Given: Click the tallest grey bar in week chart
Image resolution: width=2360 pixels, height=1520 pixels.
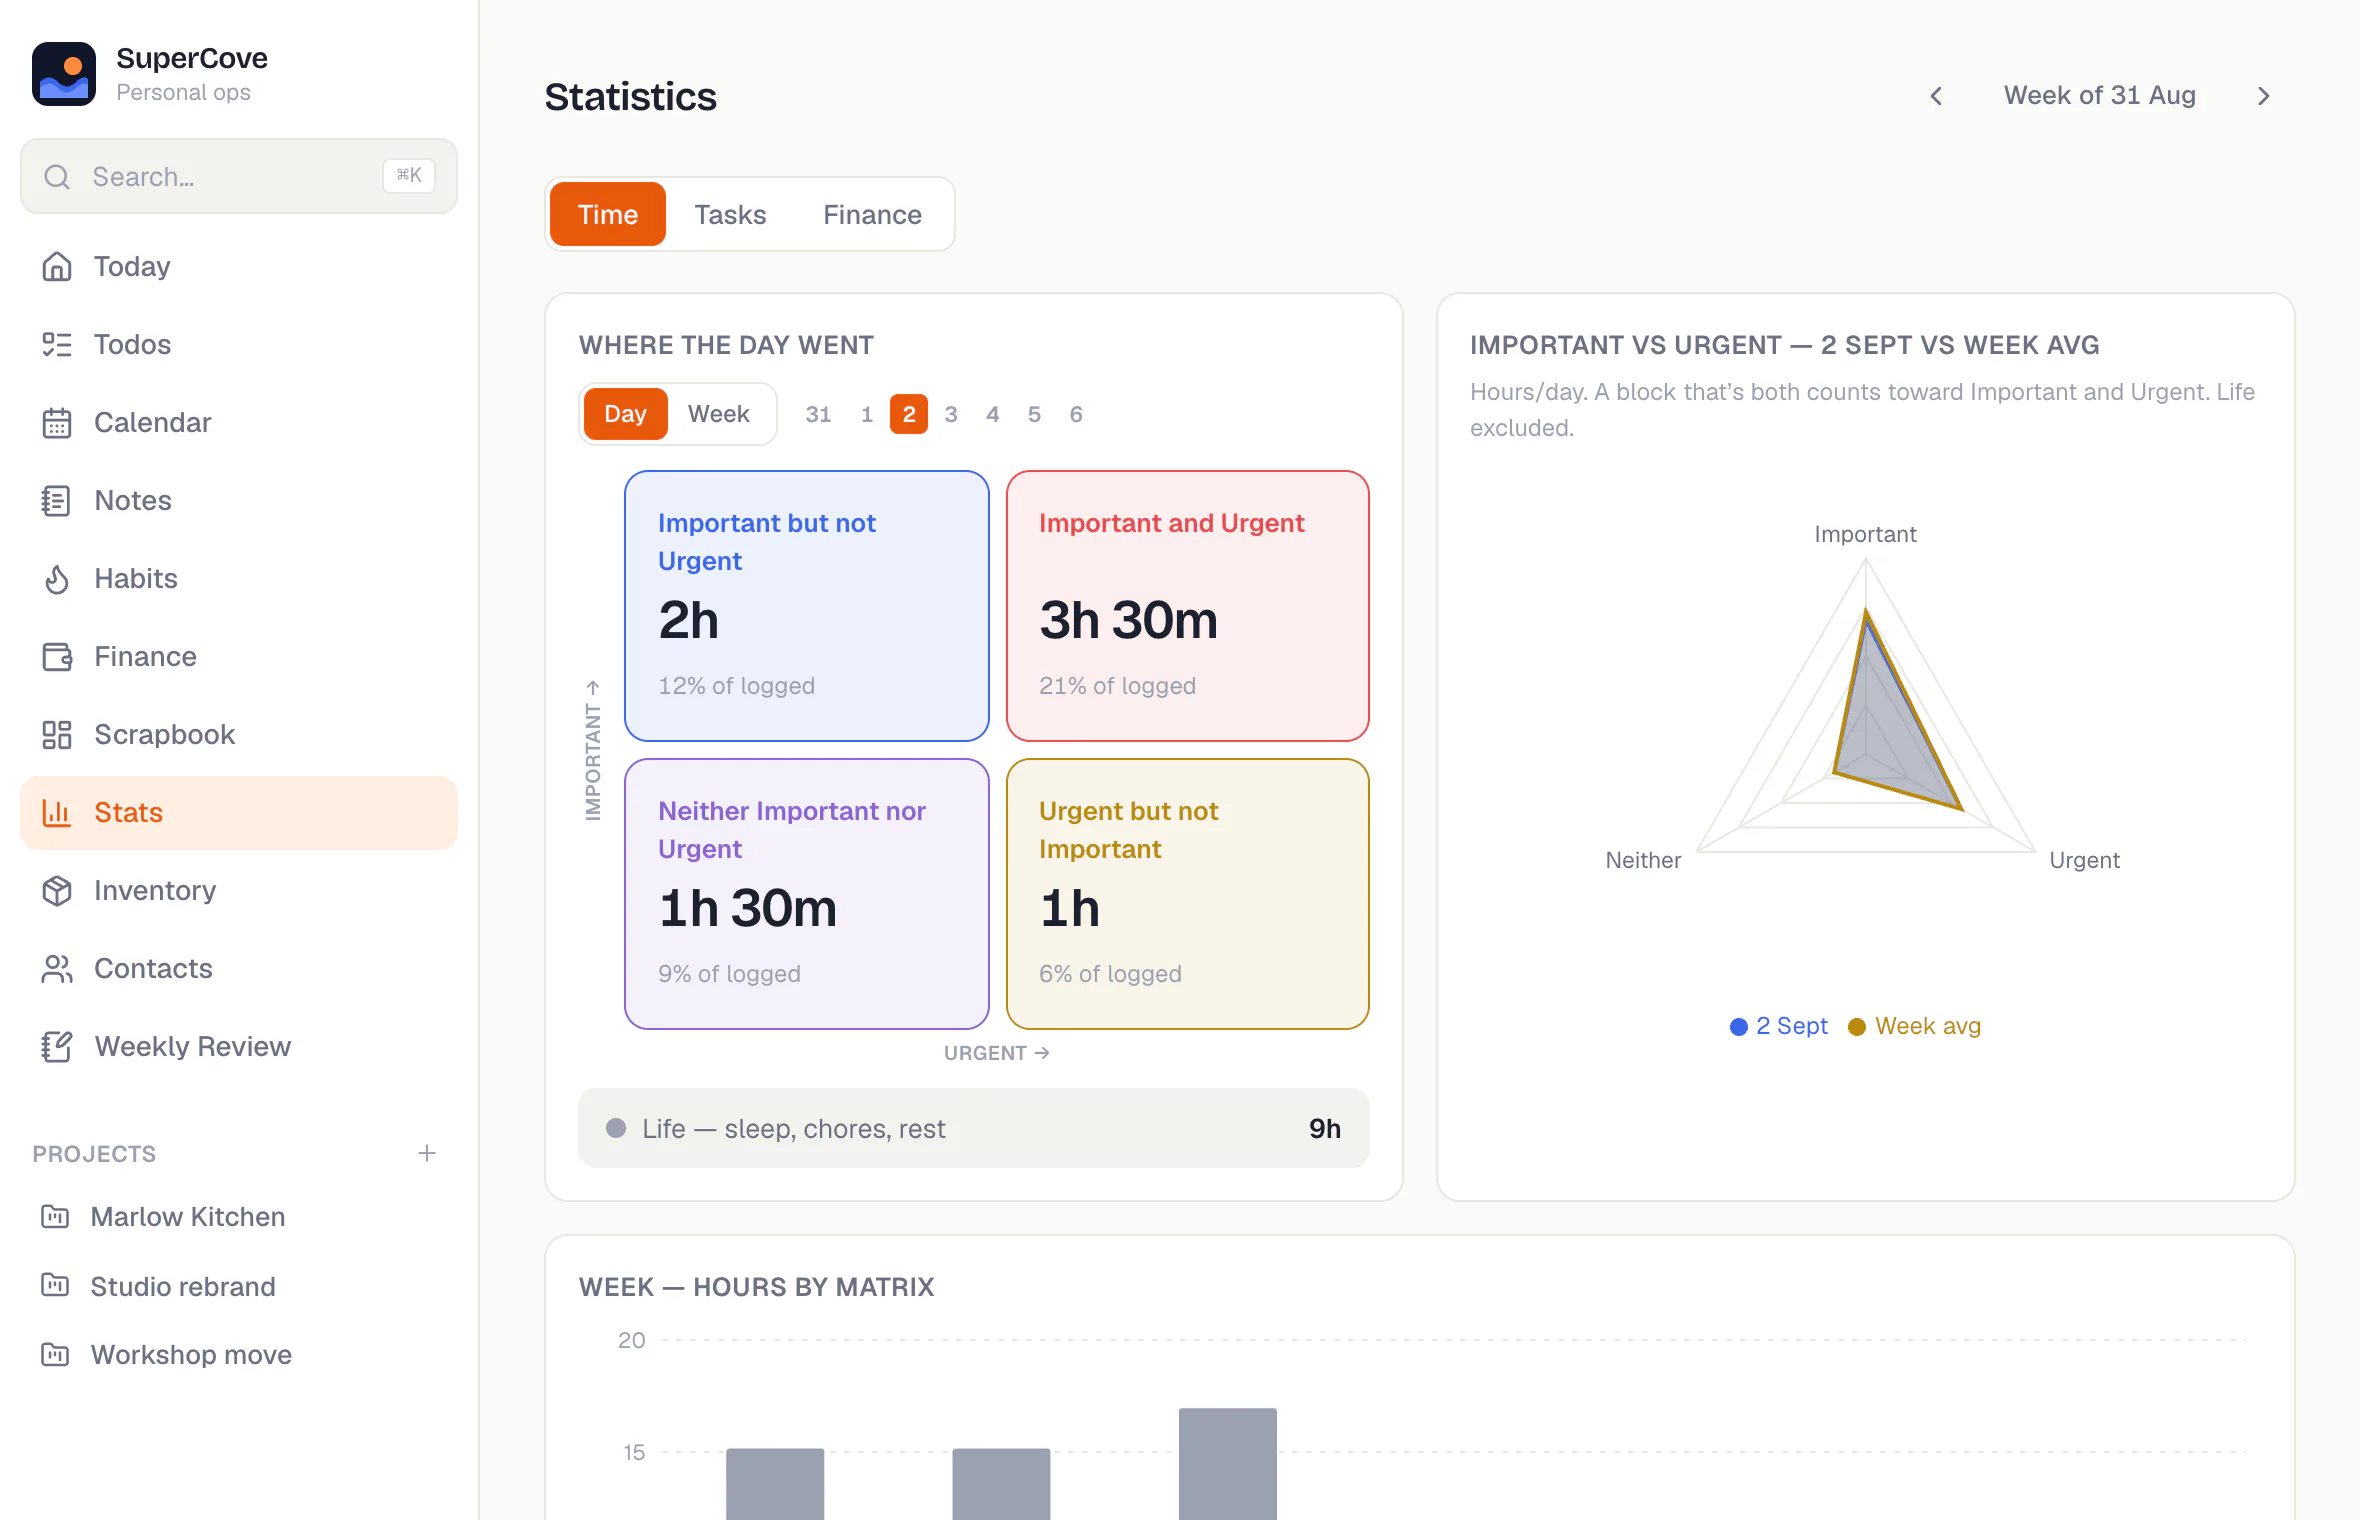Looking at the screenshot, I should tap(1228, 1464).
